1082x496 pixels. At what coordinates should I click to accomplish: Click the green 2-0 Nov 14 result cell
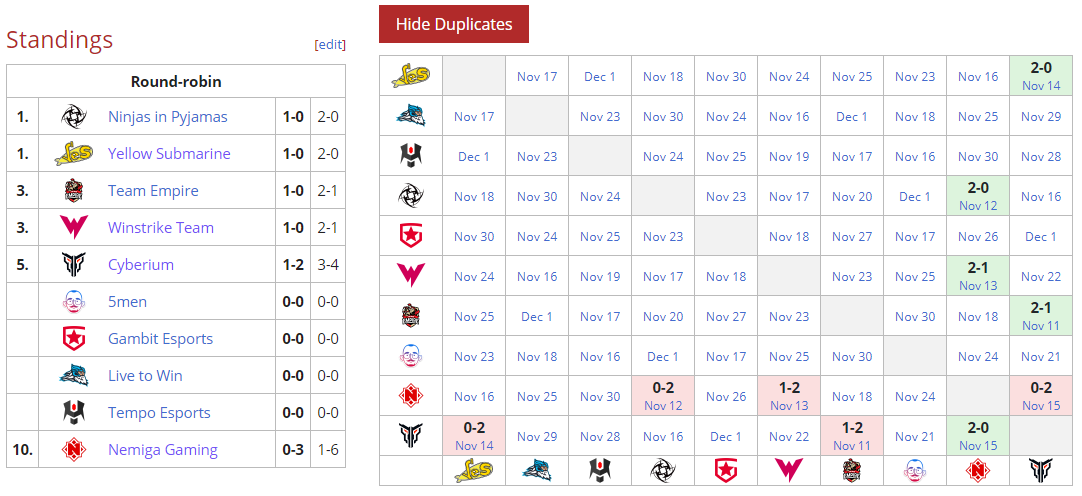pyautogui.click(x=1041, y=76)
